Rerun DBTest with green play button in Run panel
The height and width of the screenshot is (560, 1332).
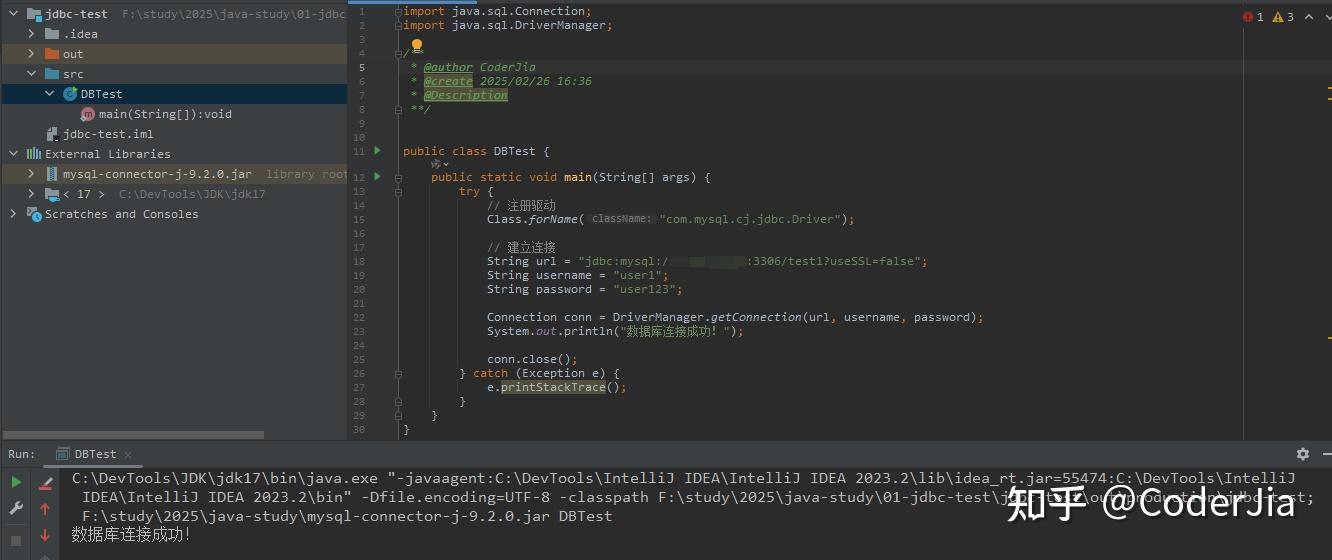[16, 483]
